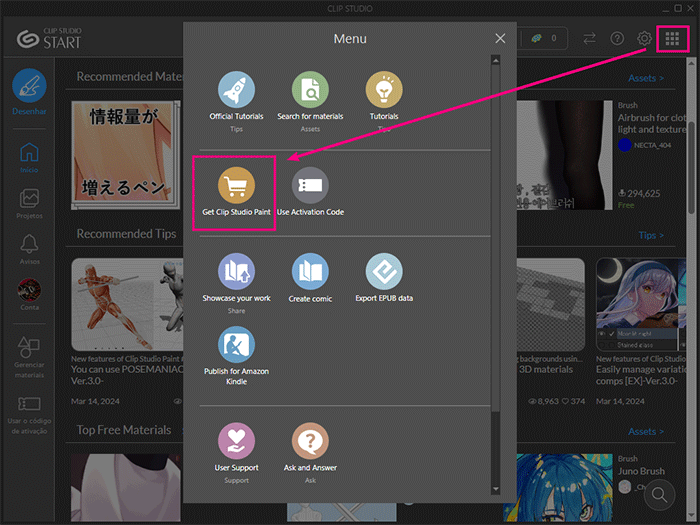Open the grid menu icon in the top right

[673, 39]
